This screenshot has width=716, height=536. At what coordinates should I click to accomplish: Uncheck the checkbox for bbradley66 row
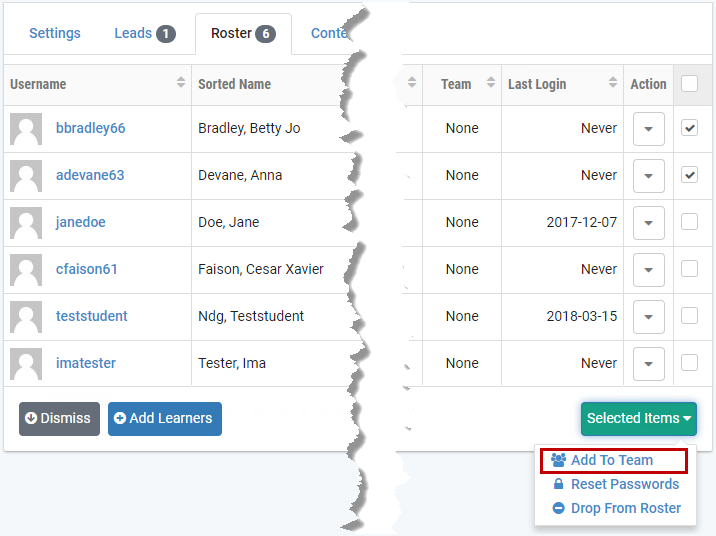689,128
